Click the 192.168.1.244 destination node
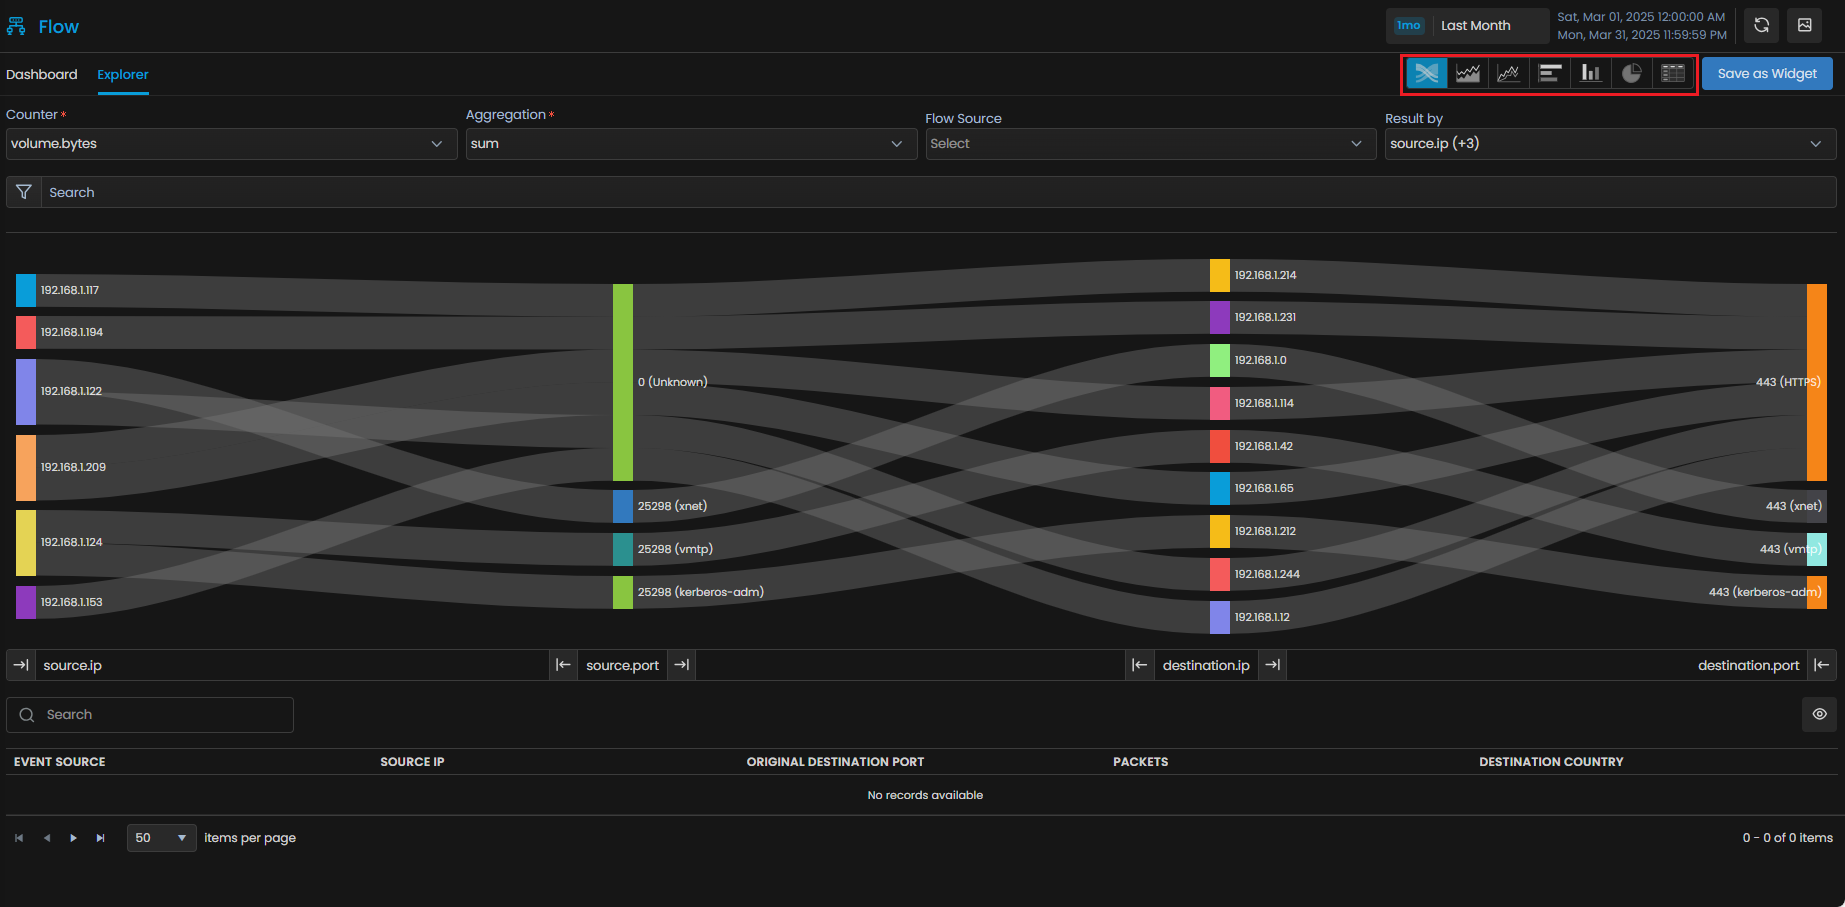The image size is (1845, 907). click(1220, 574)
